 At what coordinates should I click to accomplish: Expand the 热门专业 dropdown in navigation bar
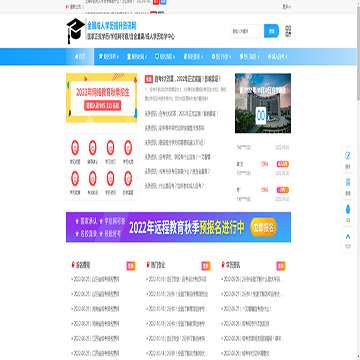pos(222,57)
